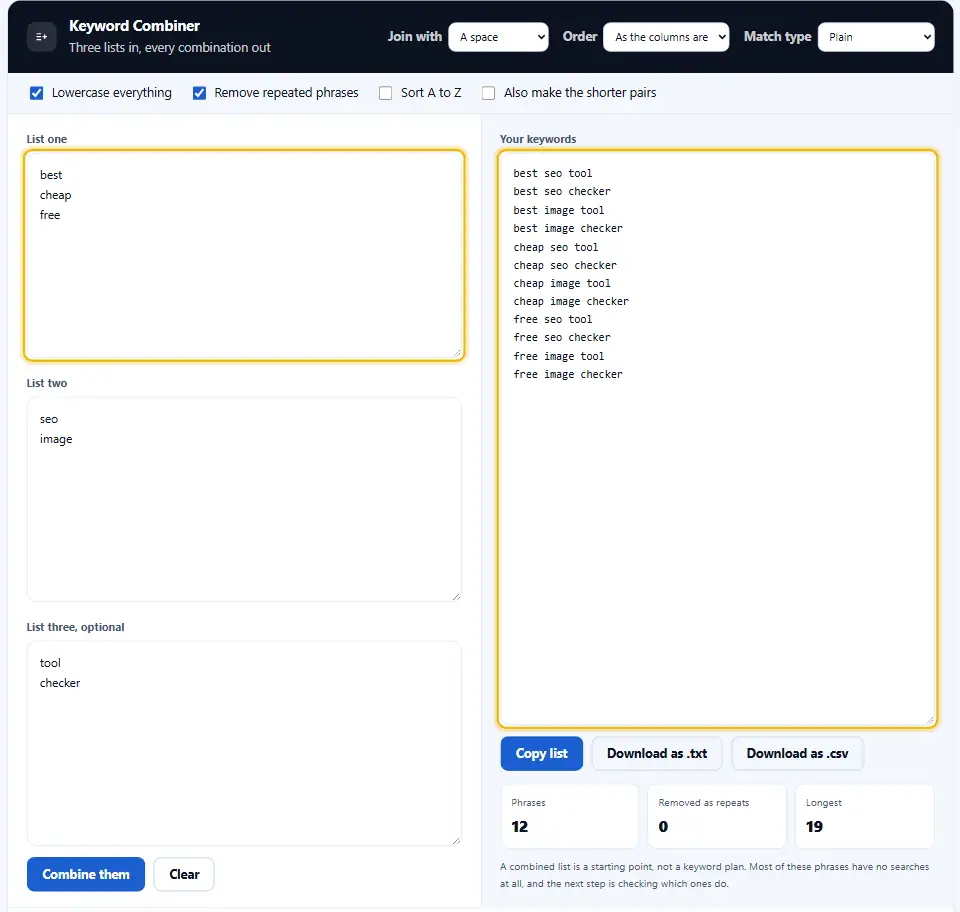Screen dimensions: 960x912
Task: Clear all lists with Clear button
Action: click(184, 874)
